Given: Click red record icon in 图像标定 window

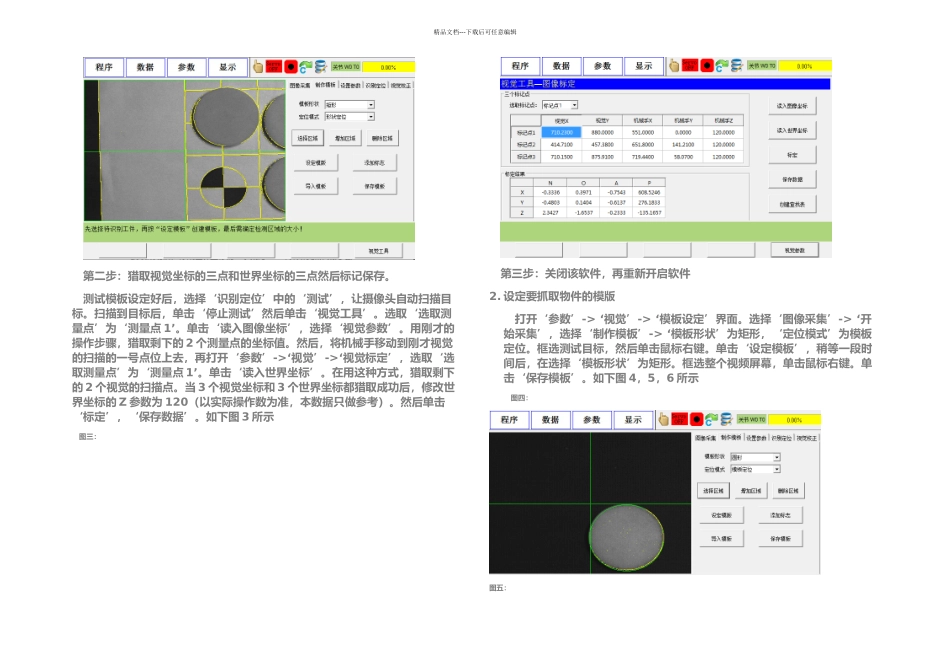Looking at the screenshot, I should [706, 65].
